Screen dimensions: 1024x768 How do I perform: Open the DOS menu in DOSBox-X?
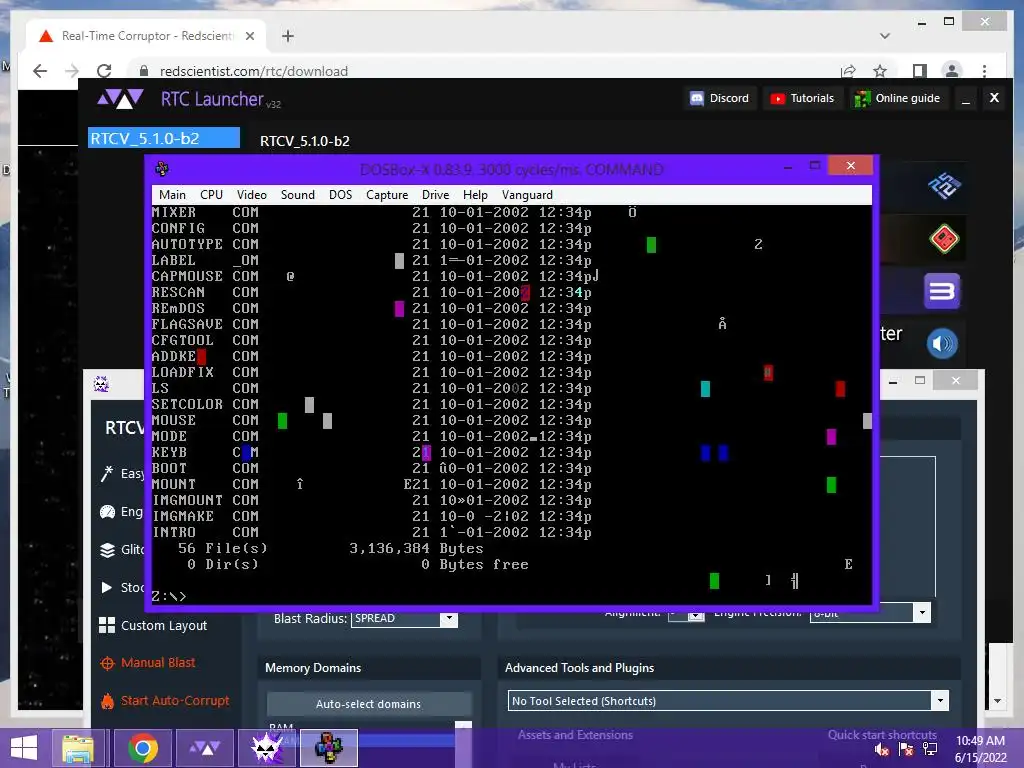coord(340,195)
